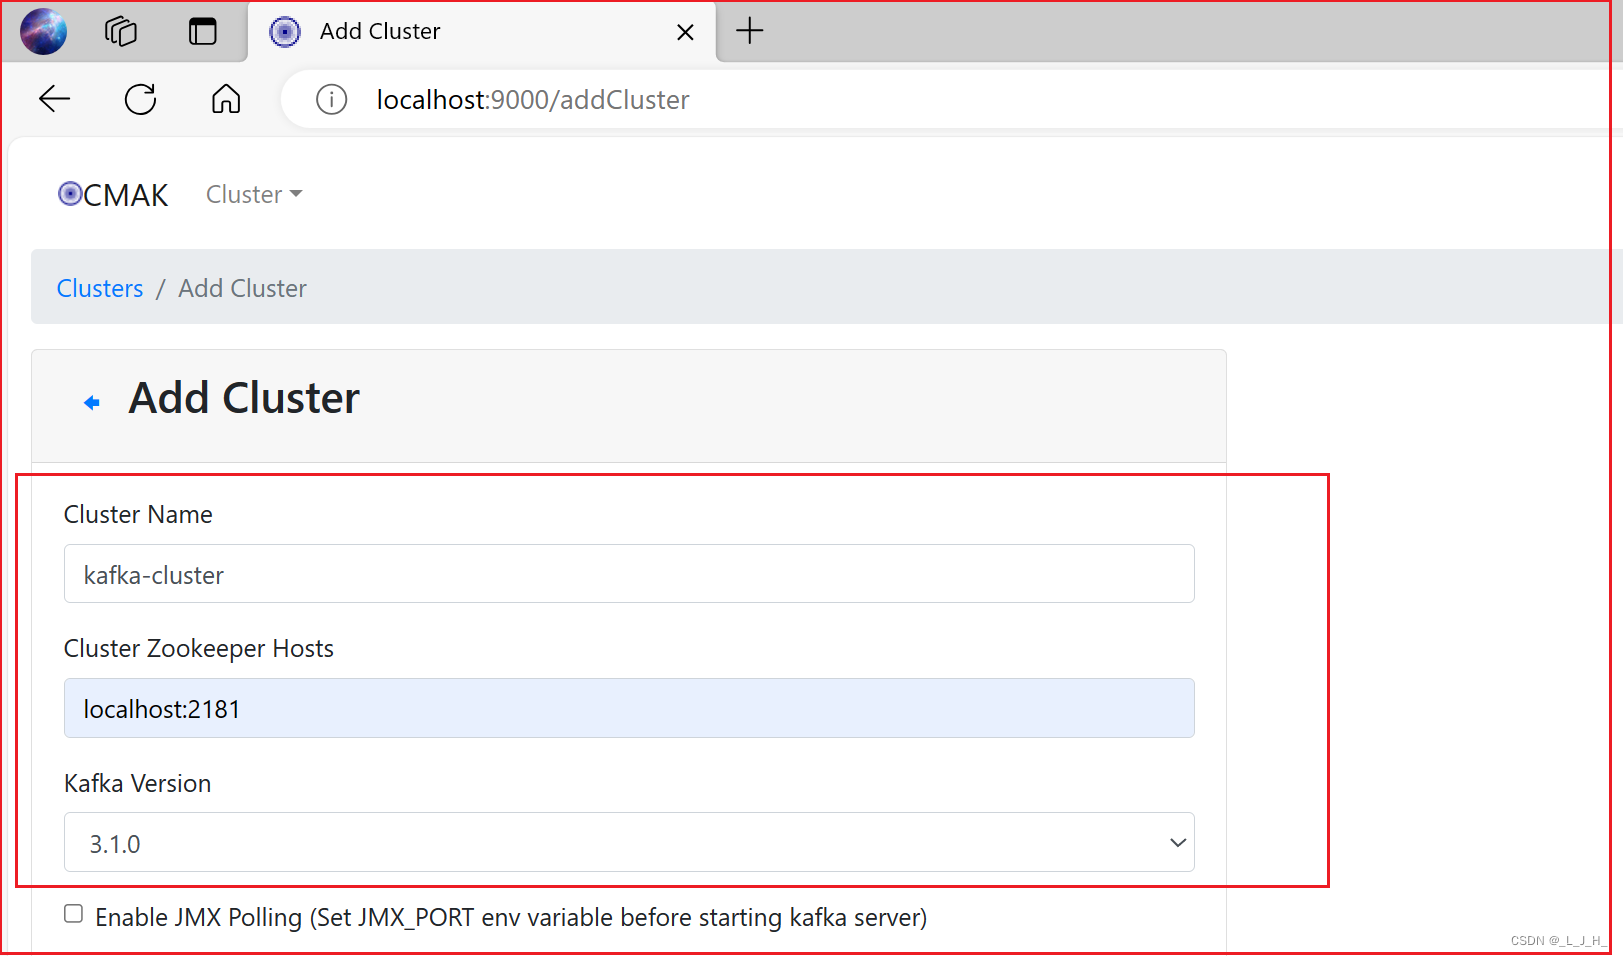1623x956 pixels.
Task: Click the Add Cluster breadcrumb text
Action: (x=242, y=288)
